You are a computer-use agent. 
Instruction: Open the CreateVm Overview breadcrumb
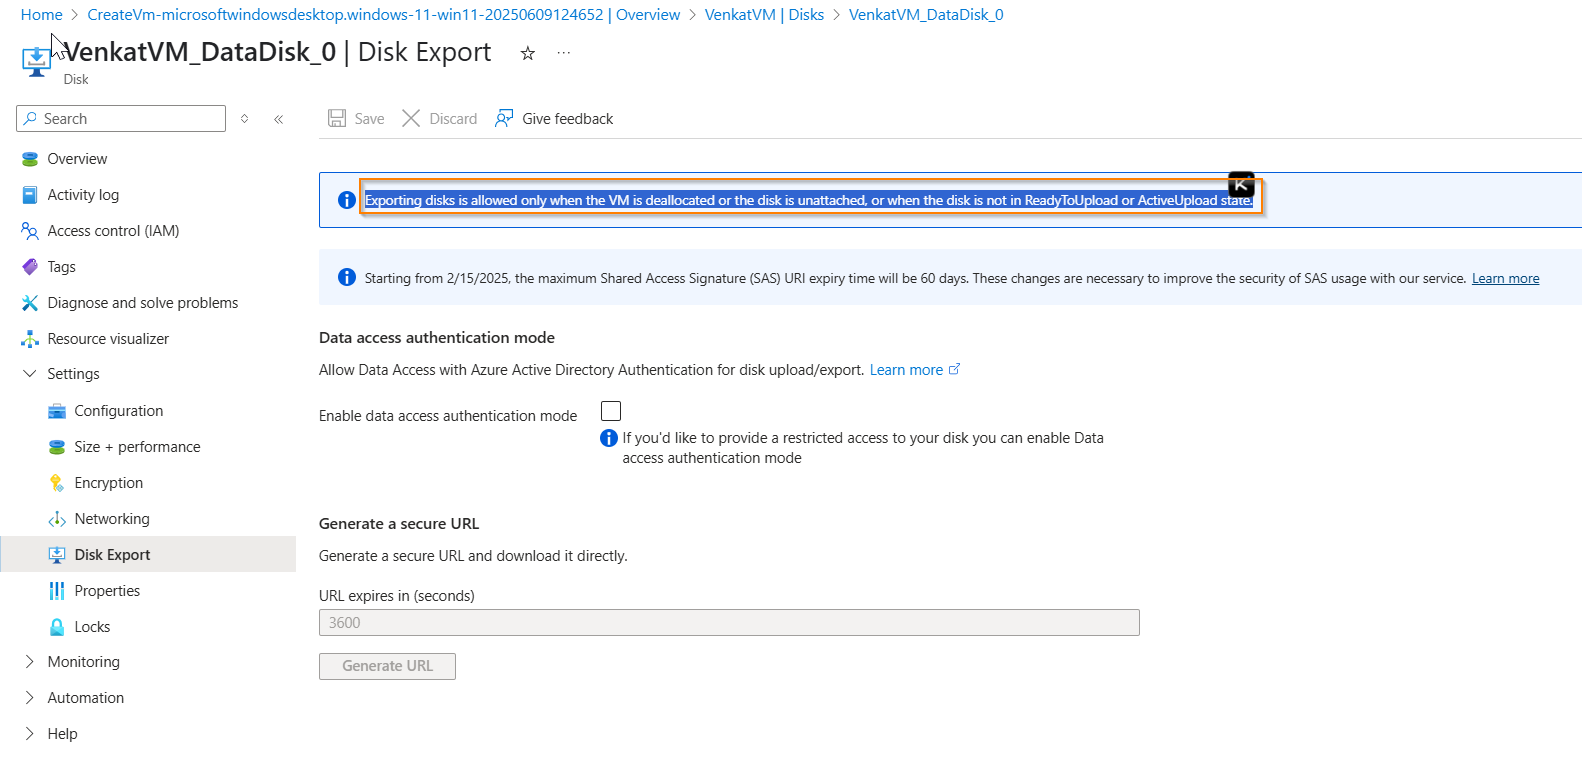383,15
